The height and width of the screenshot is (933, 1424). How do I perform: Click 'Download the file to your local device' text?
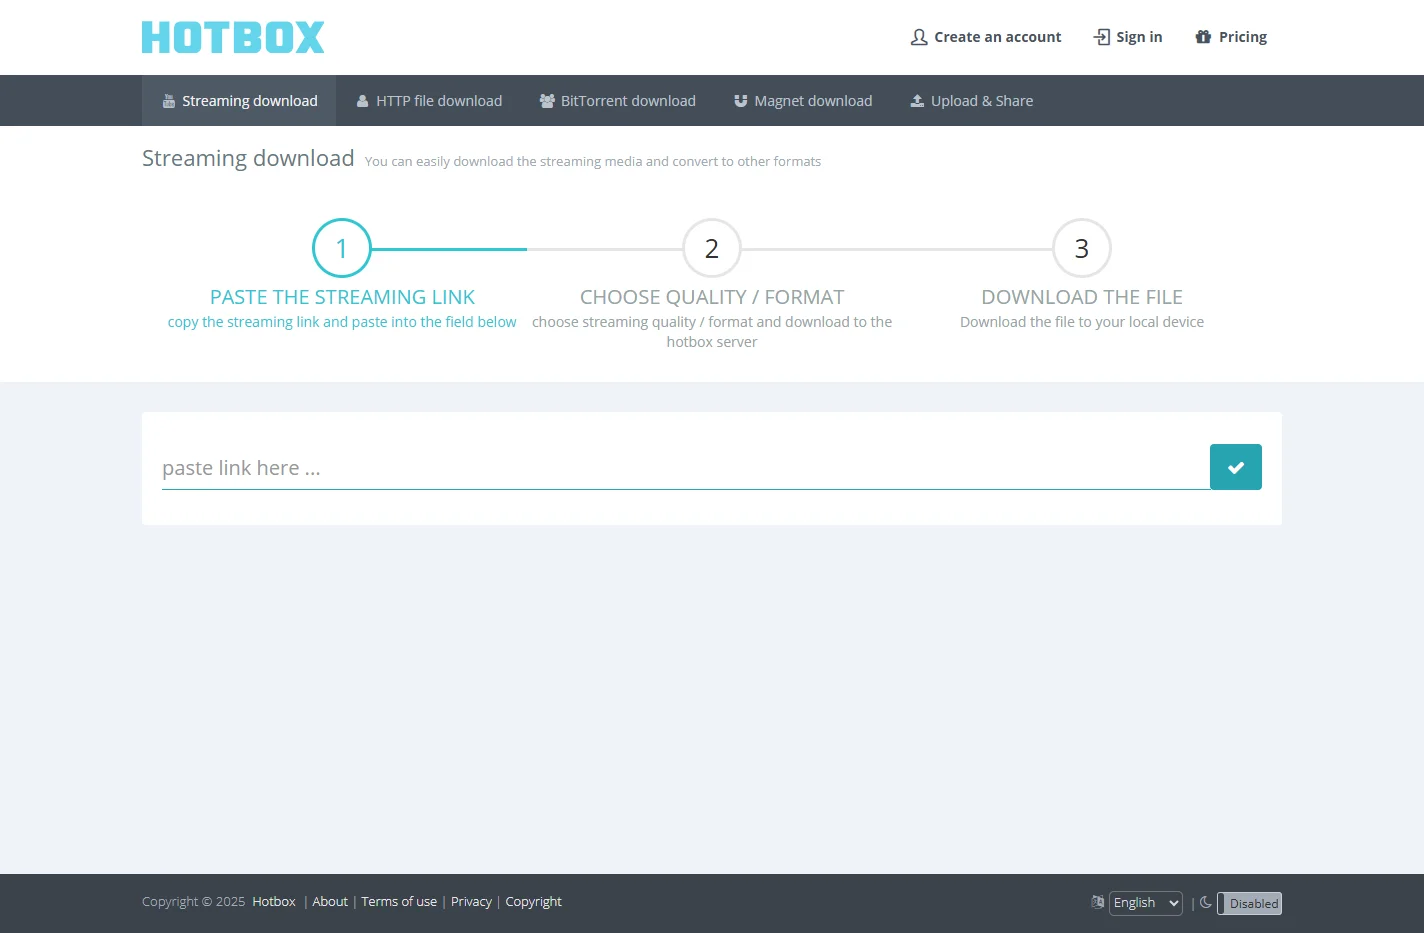point(1082,322)
